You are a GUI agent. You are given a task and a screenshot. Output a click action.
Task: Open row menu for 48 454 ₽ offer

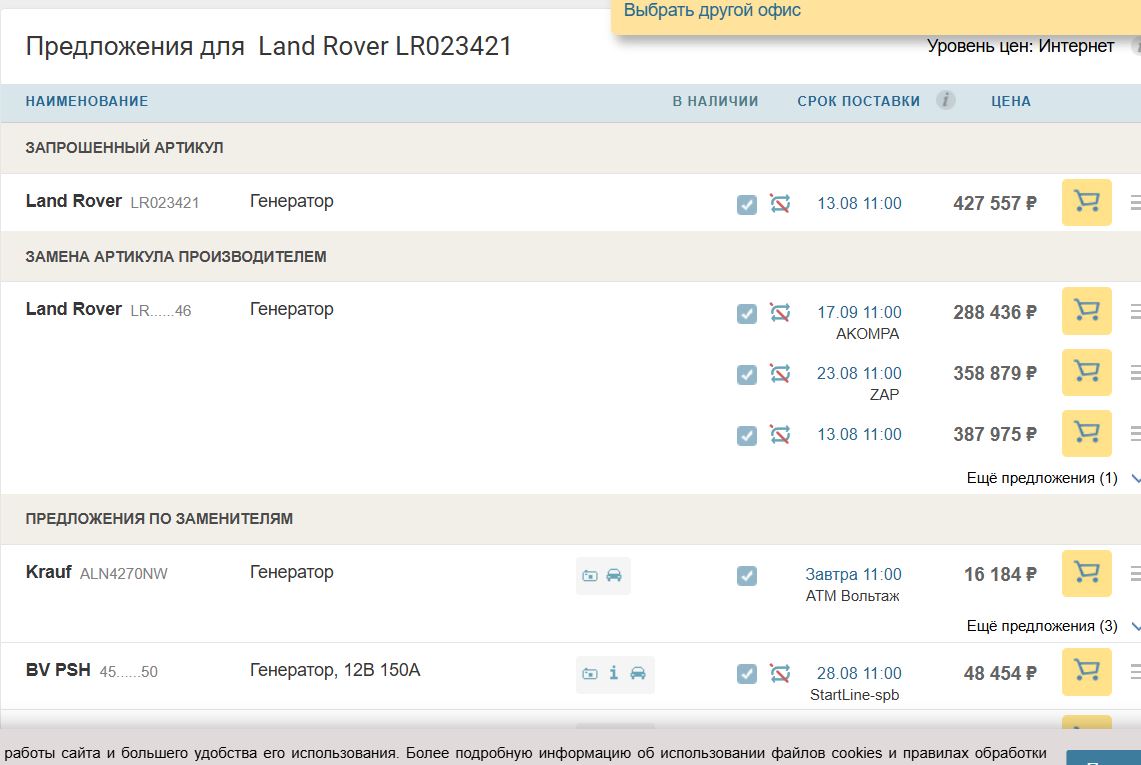[1135, 673]
